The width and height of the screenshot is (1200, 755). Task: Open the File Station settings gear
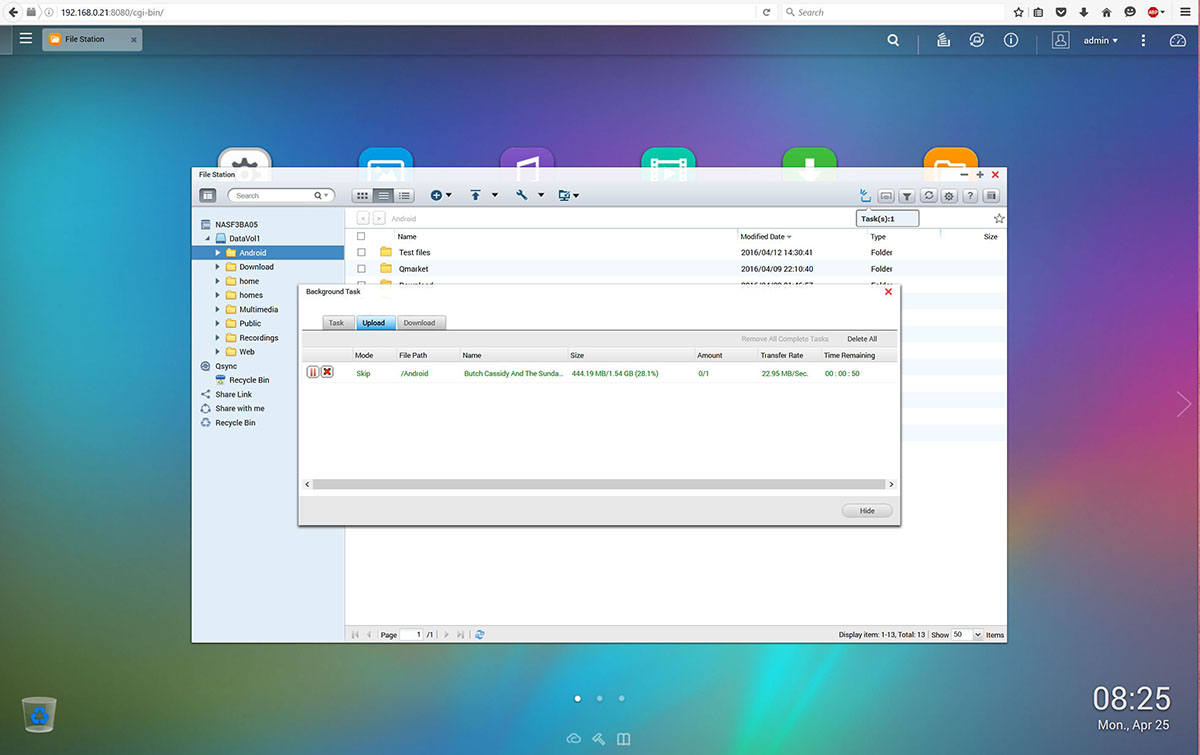tap(949, 196)
